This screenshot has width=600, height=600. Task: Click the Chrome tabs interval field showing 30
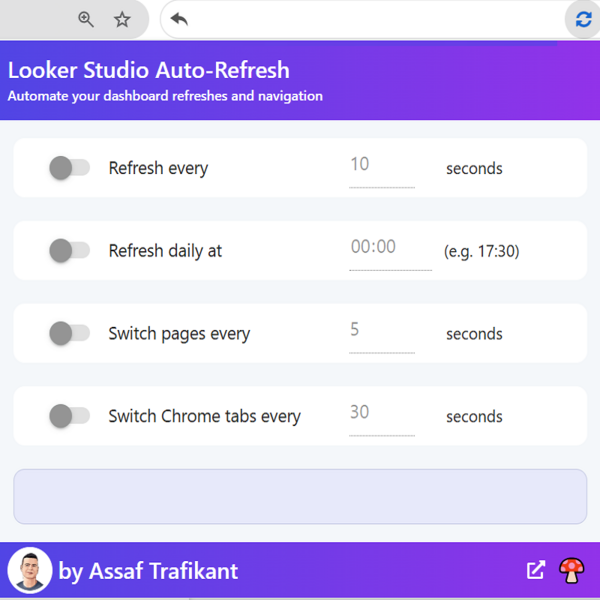[x=382, y=416]
